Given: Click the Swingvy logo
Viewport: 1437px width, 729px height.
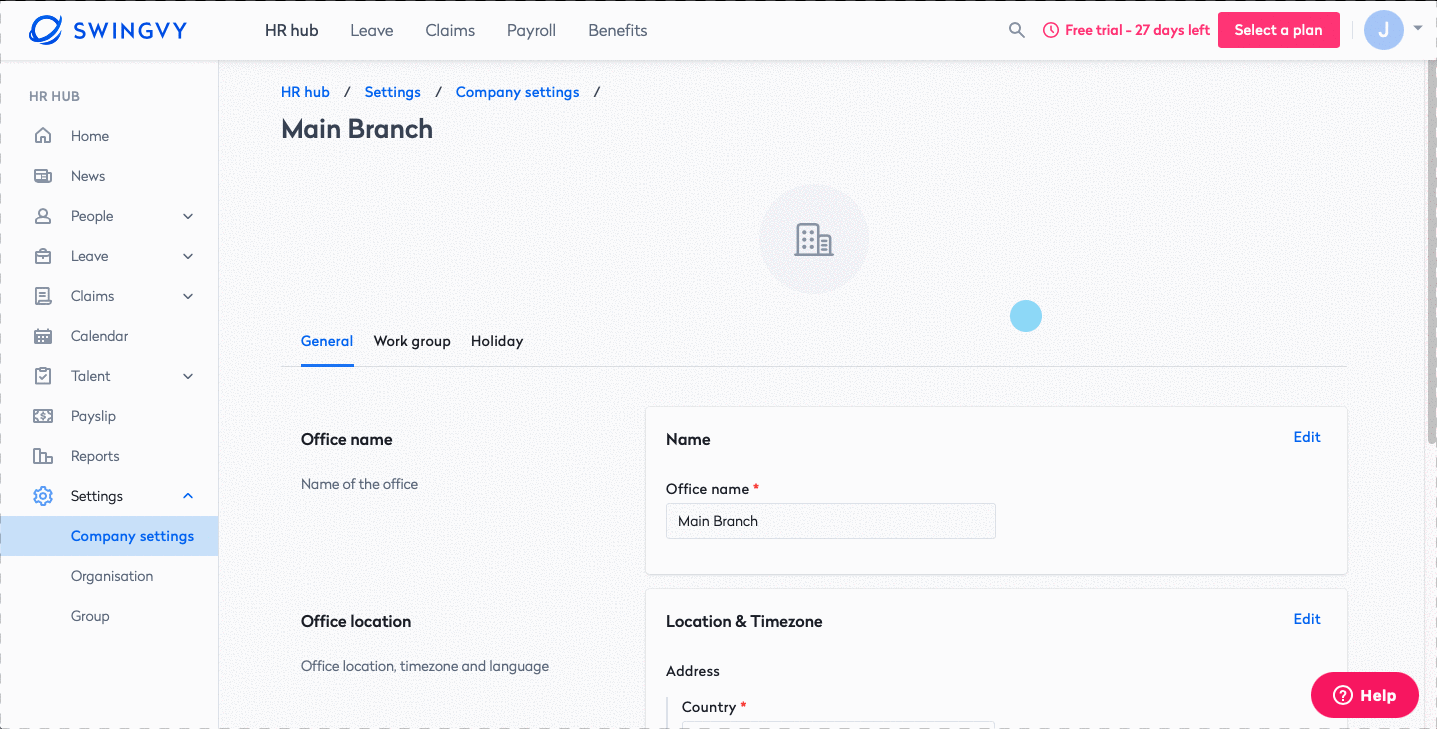Looking at the screenshot, I should pos(108,30).
